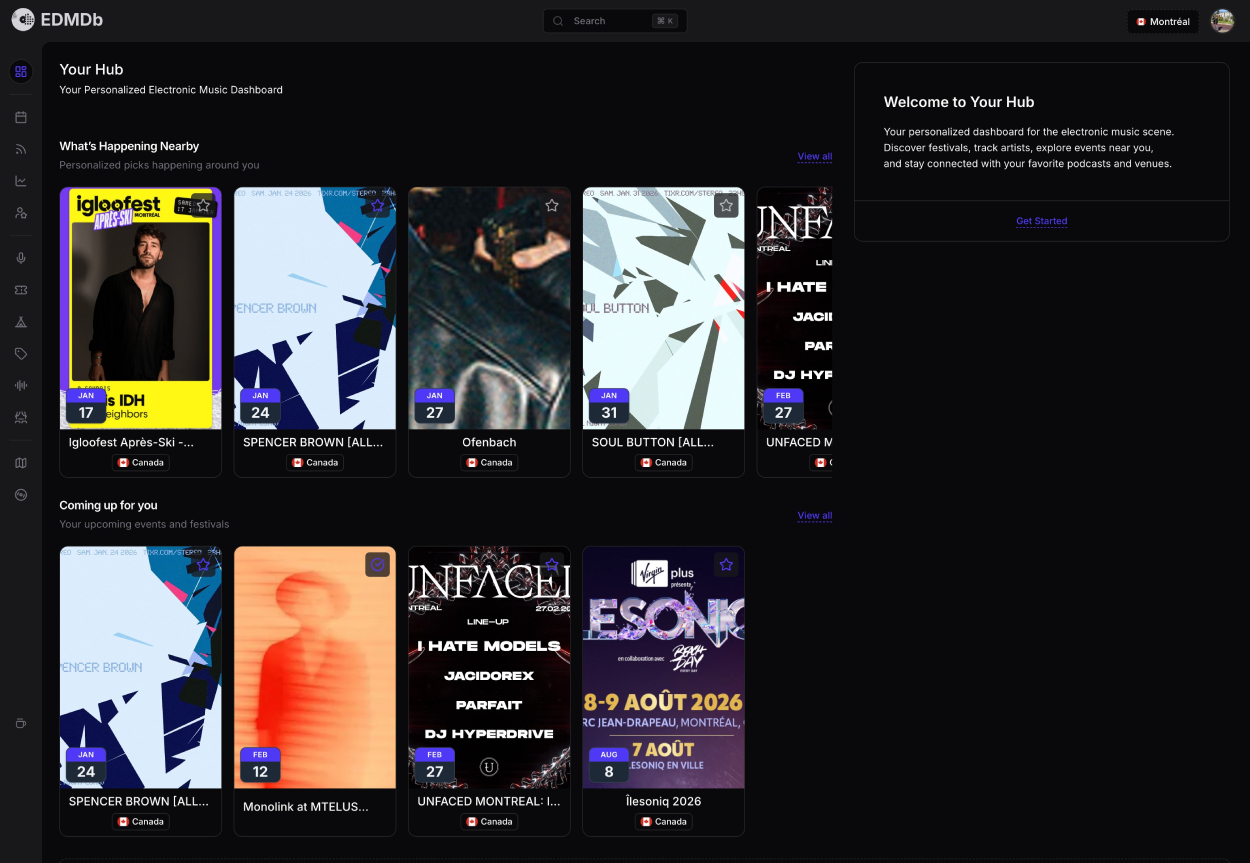This screenshot has height=863, width=1250.
Task: Unsave the Monolink at MTELUS event
Action: [377, 564]
